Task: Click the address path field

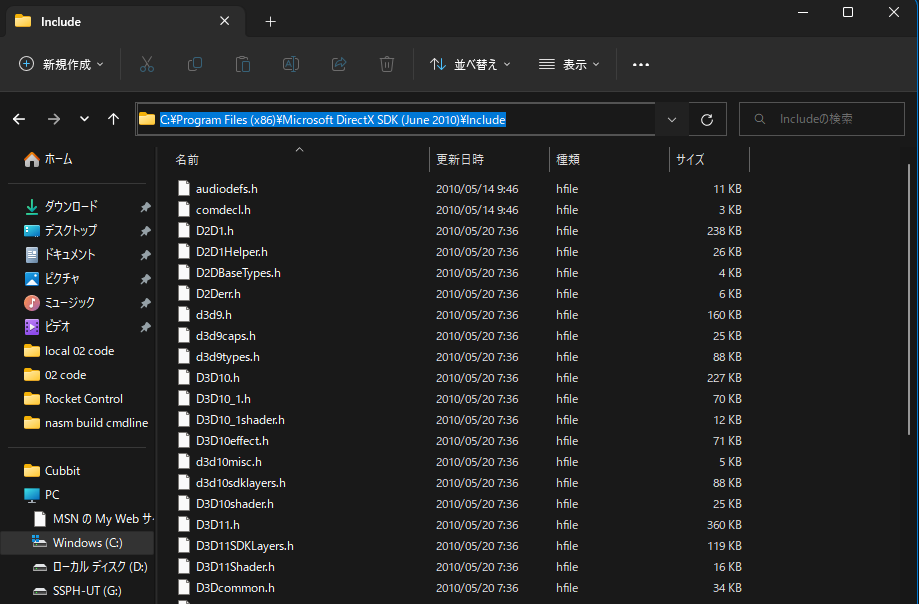Action: pos(396,120)
